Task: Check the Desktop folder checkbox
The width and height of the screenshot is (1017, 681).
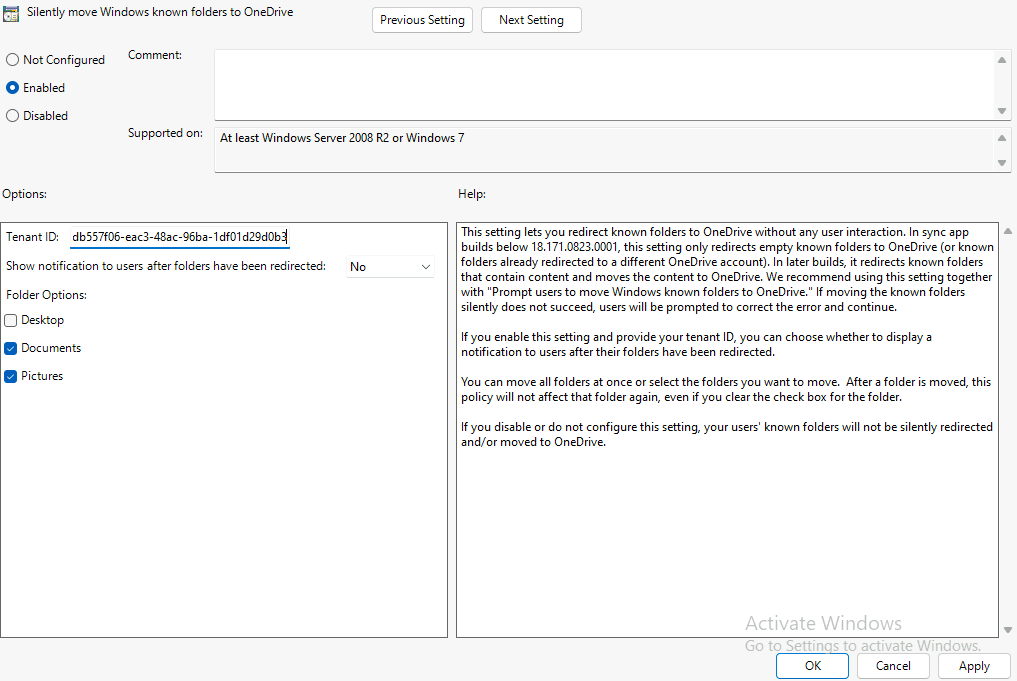Action: tap(10, 320)
